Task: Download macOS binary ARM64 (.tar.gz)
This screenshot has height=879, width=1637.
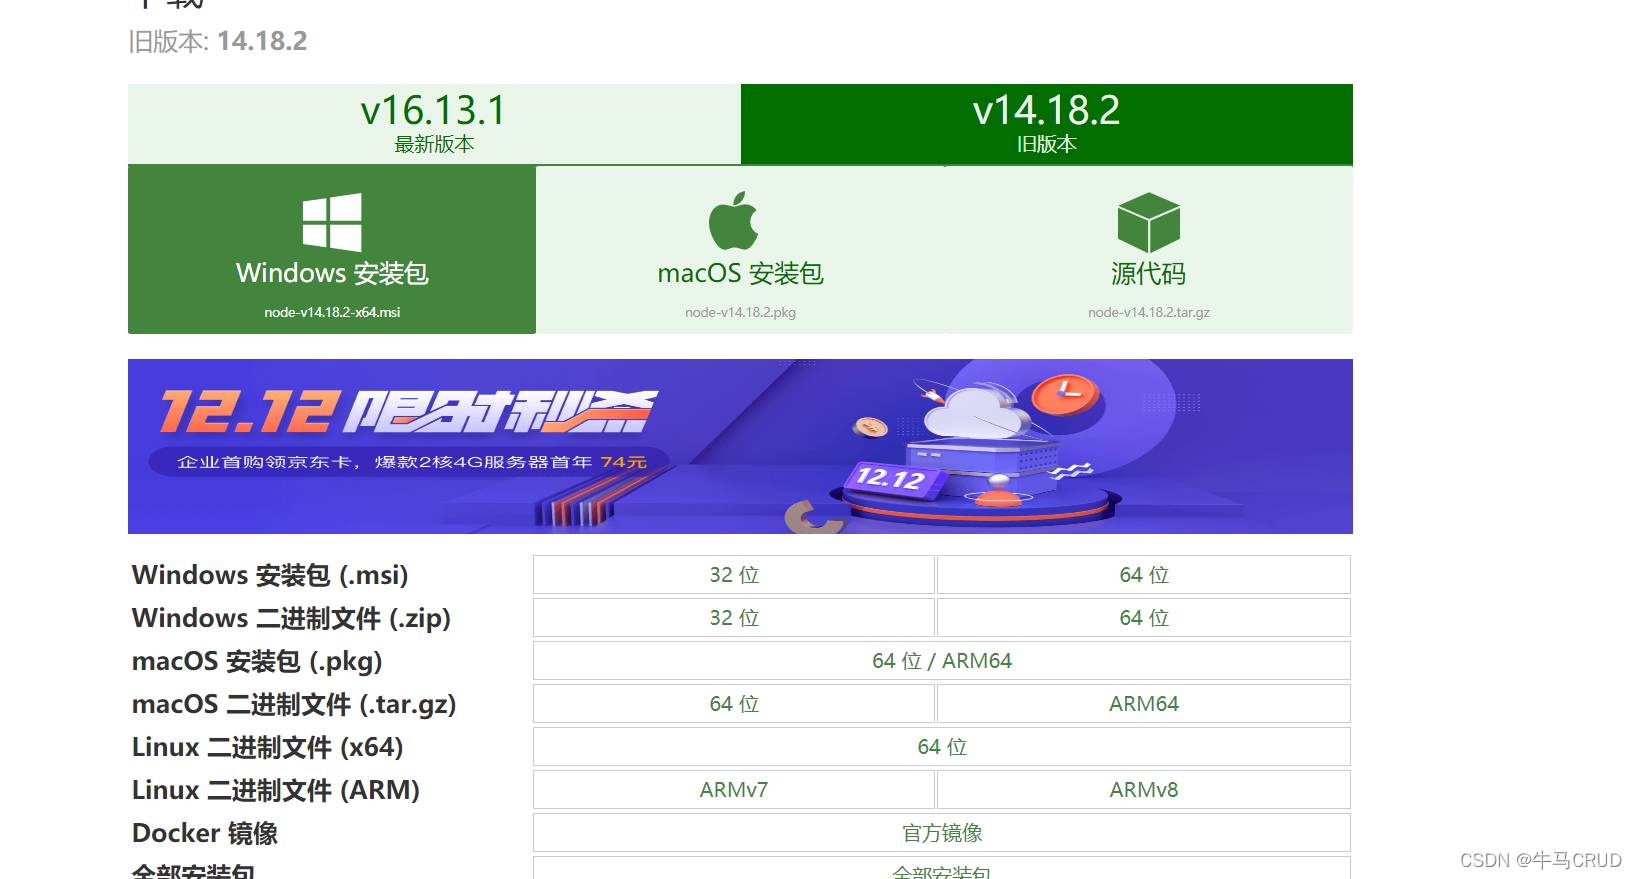Action: pyautogui.click(x=1144, y=704)
